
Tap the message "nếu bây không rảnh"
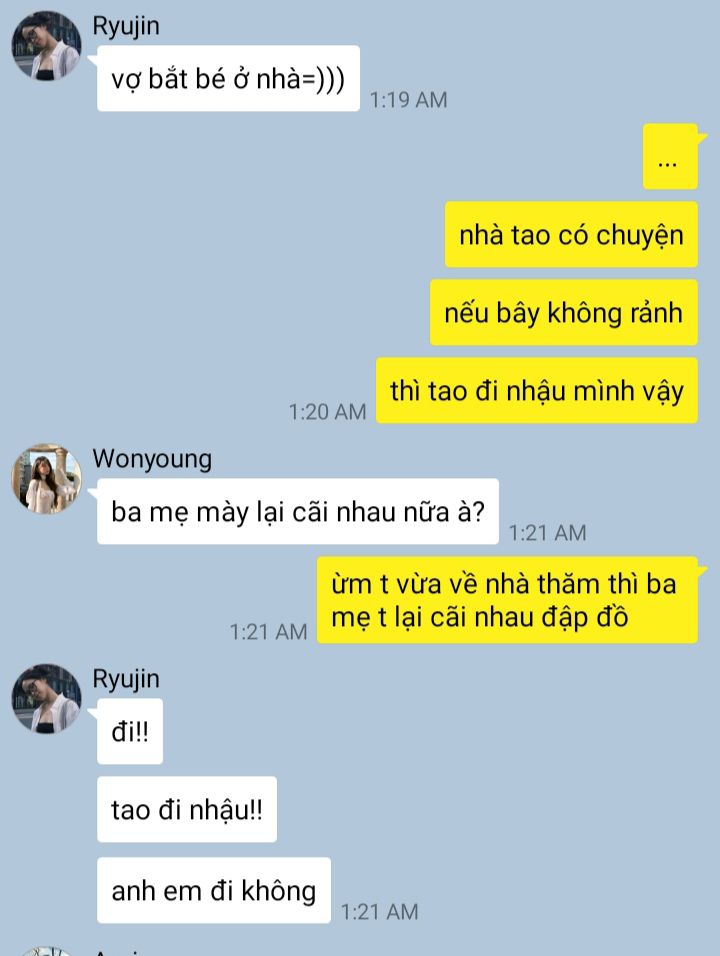pos(564,313)
